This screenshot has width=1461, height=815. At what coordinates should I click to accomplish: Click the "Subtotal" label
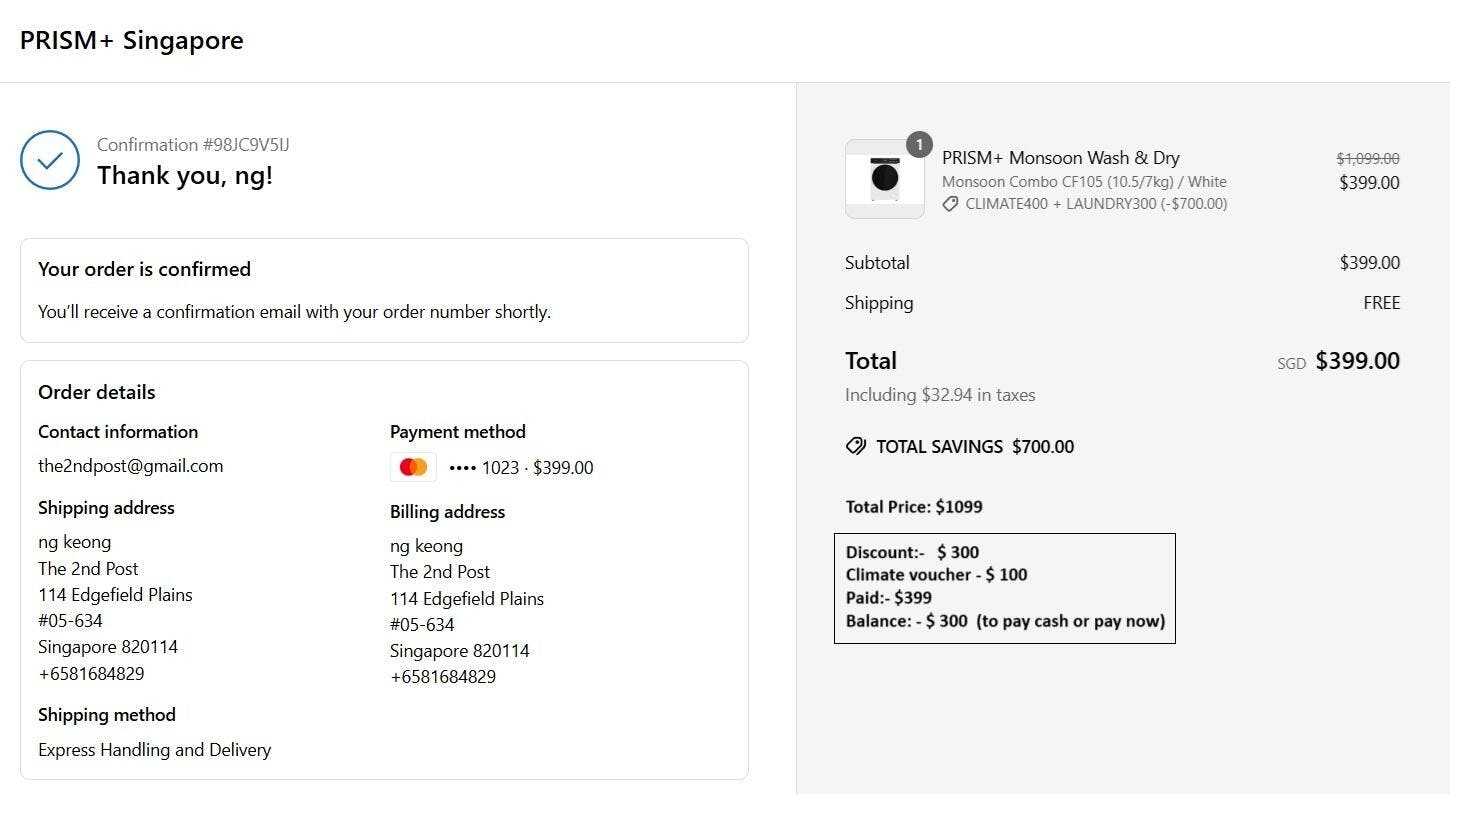(877, 263)
